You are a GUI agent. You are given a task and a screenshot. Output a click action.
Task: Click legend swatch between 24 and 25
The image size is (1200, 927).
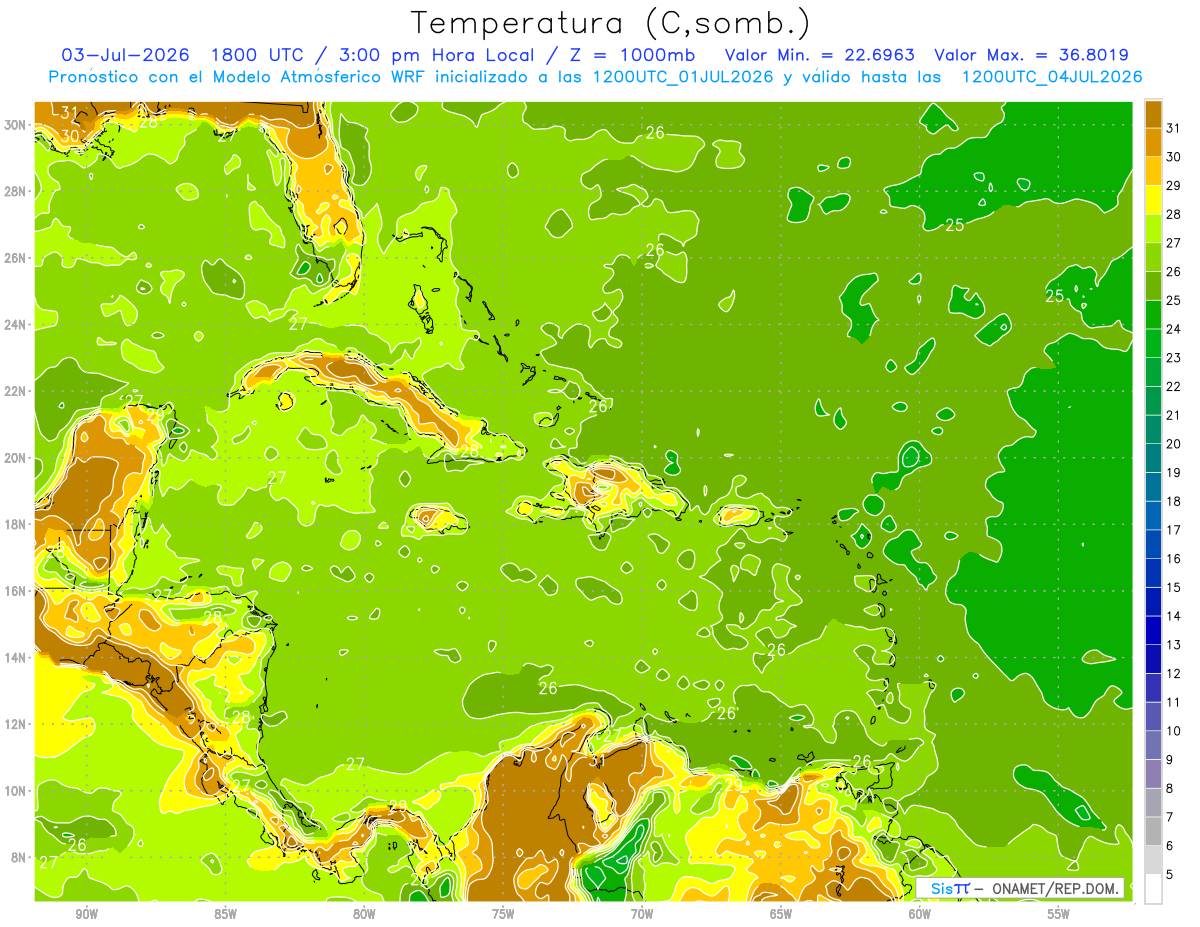(x=1153, y=315)
